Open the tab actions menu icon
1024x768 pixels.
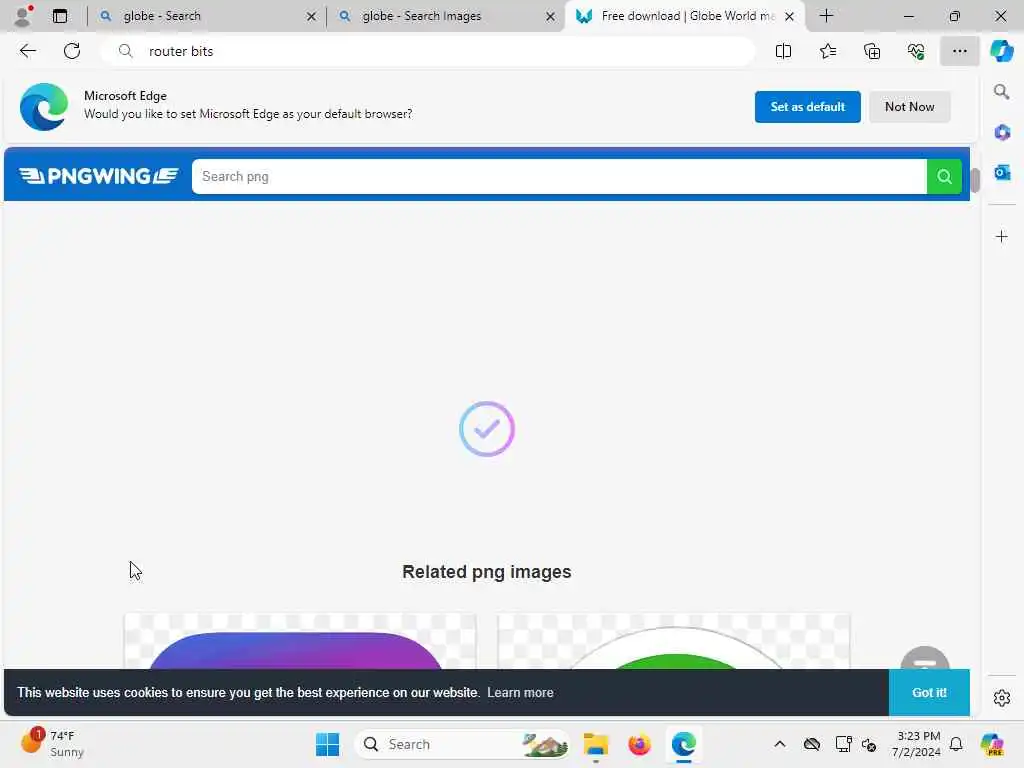pyautogui.click(x=60, y=16)
